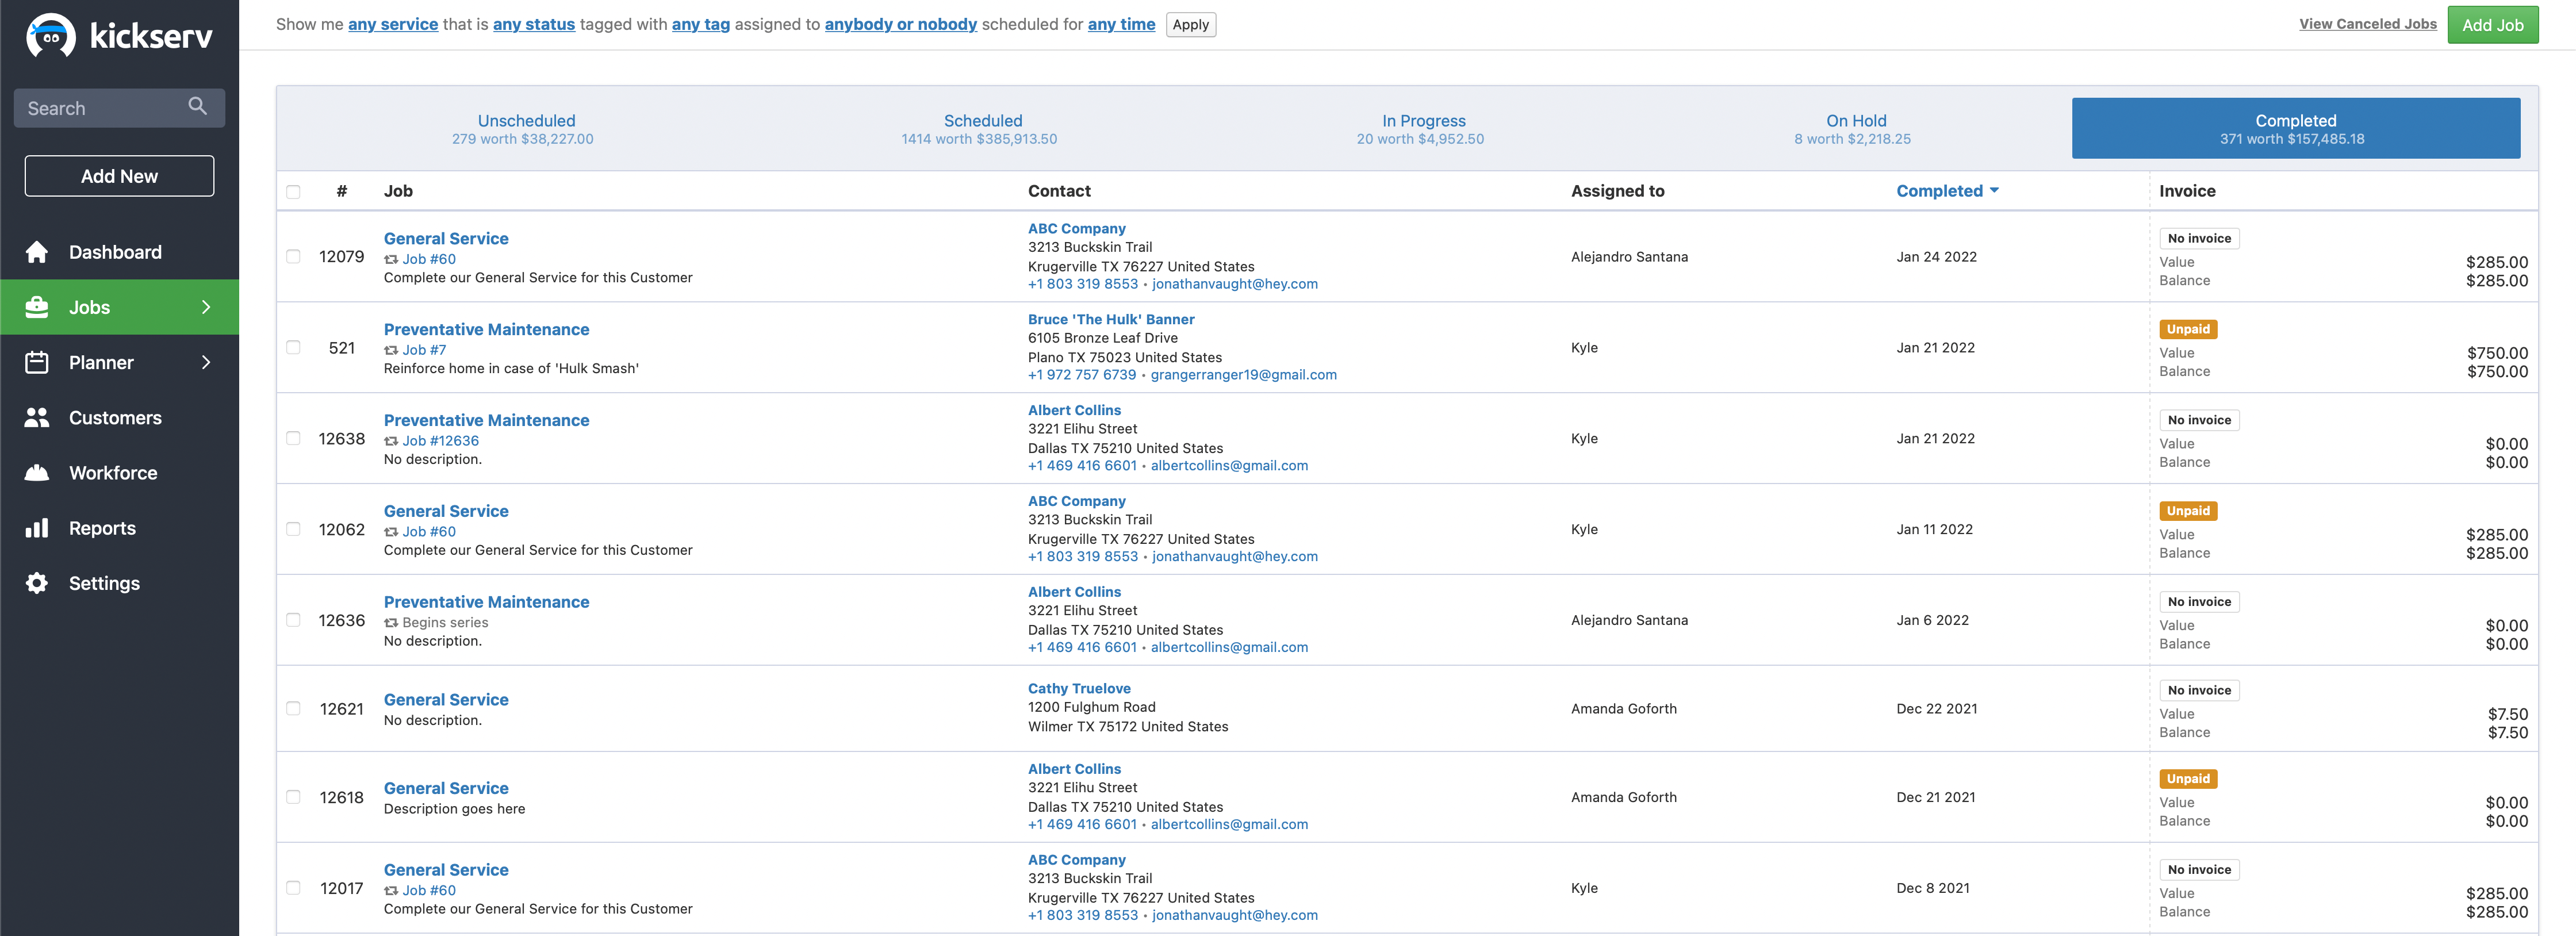Open Reports from the sidebar
Screen dimensions: 2576x936
click(119, 528)
